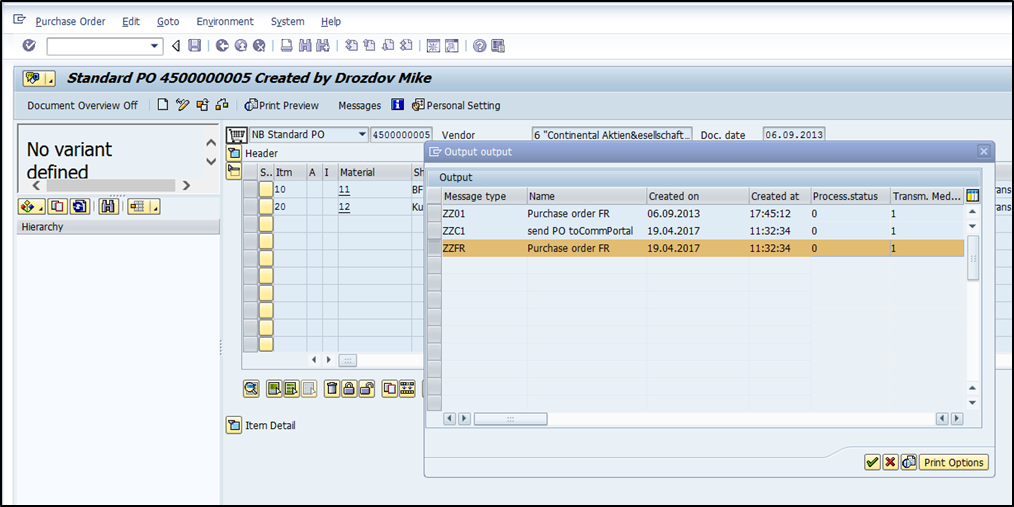Select row selector for item 10

coord(250,189)
